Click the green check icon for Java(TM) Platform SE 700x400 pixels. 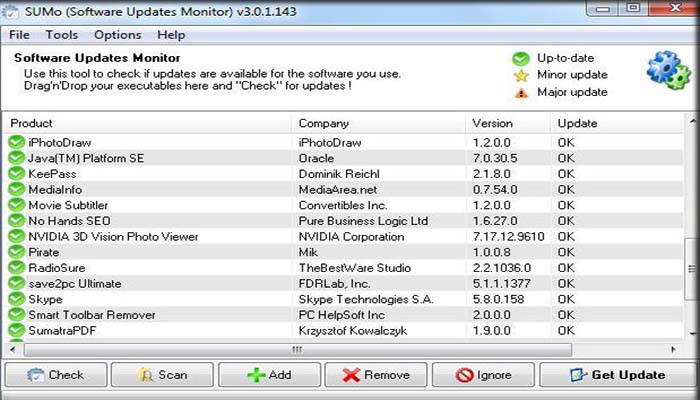[17, 158]
